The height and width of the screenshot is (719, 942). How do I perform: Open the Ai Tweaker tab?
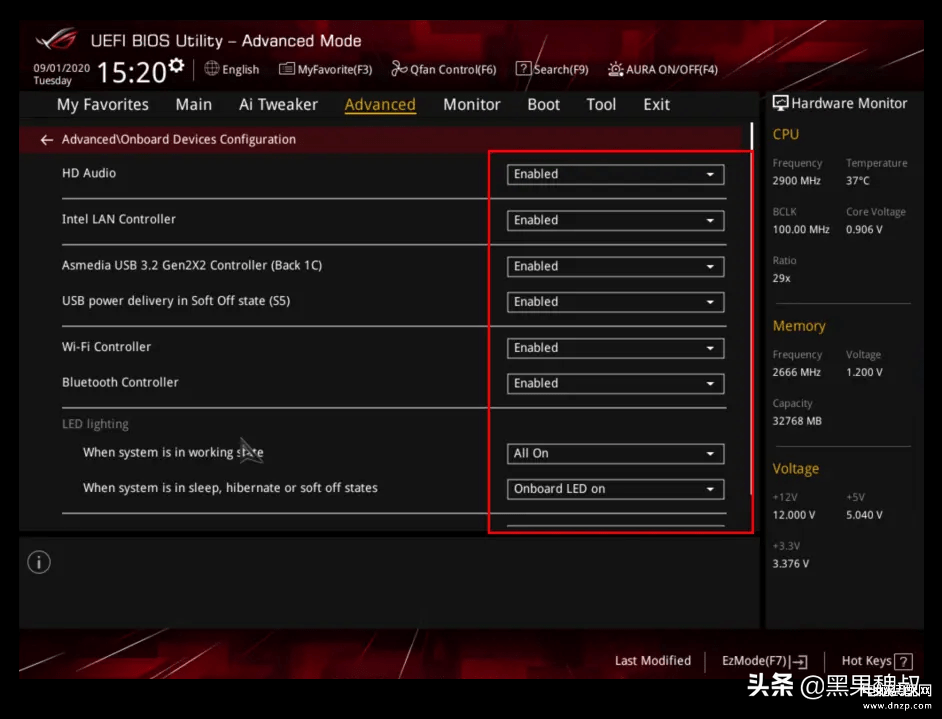click(278, 105)
